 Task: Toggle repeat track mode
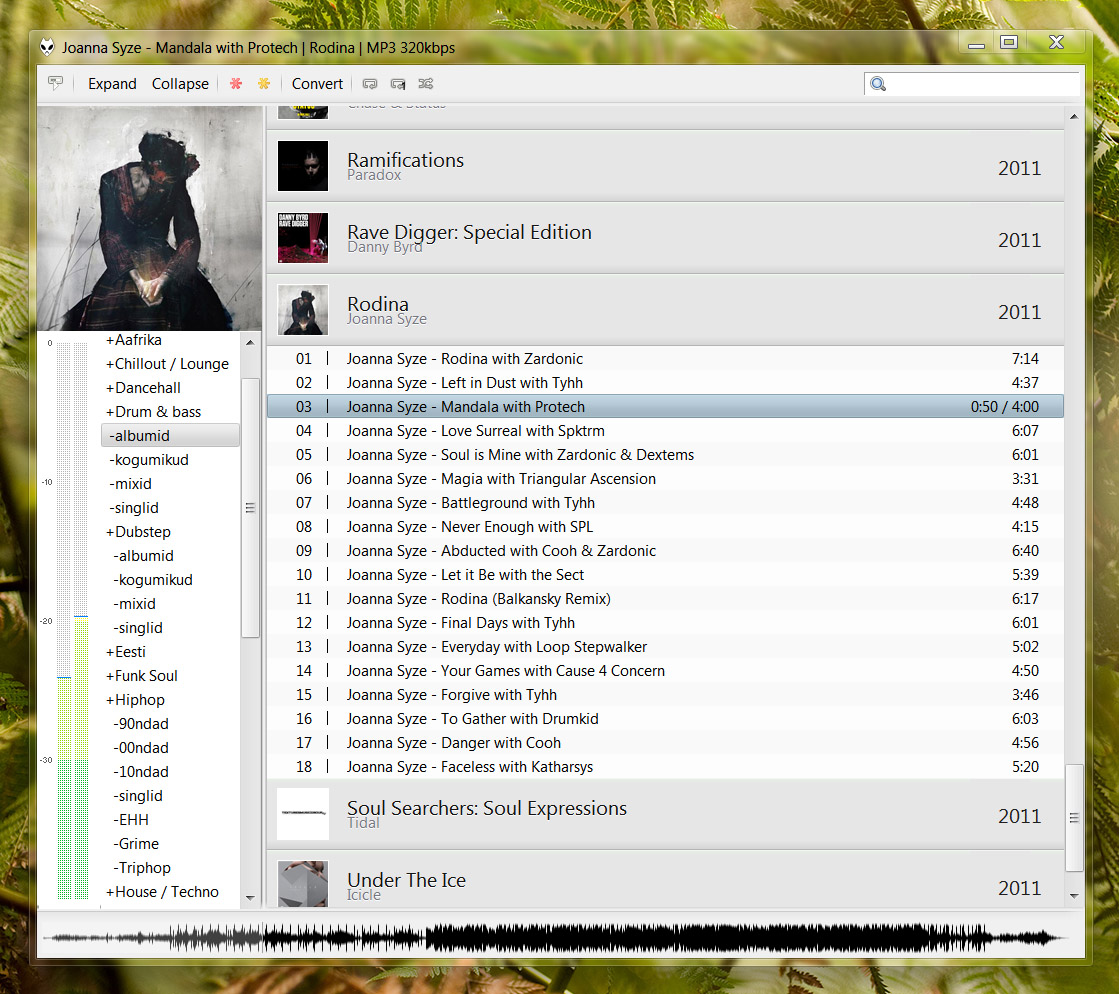398,84
